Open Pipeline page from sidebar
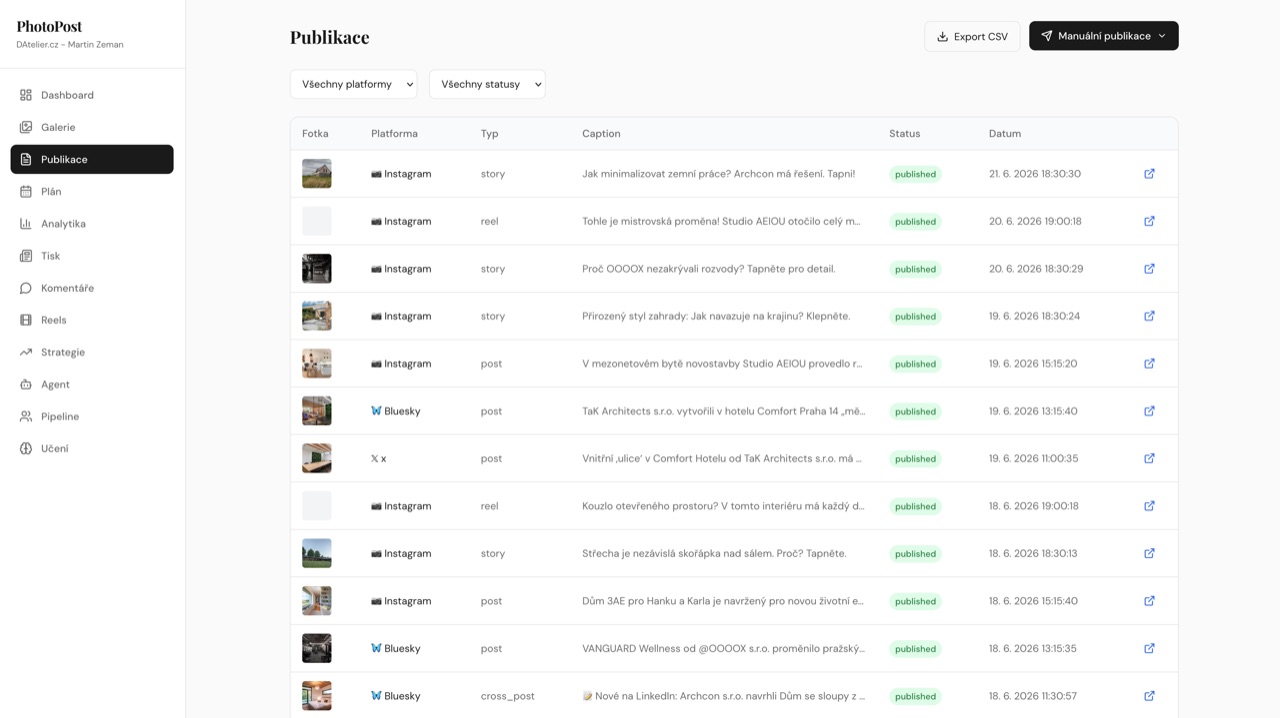 pyautogui.click(x=92, y=416)
